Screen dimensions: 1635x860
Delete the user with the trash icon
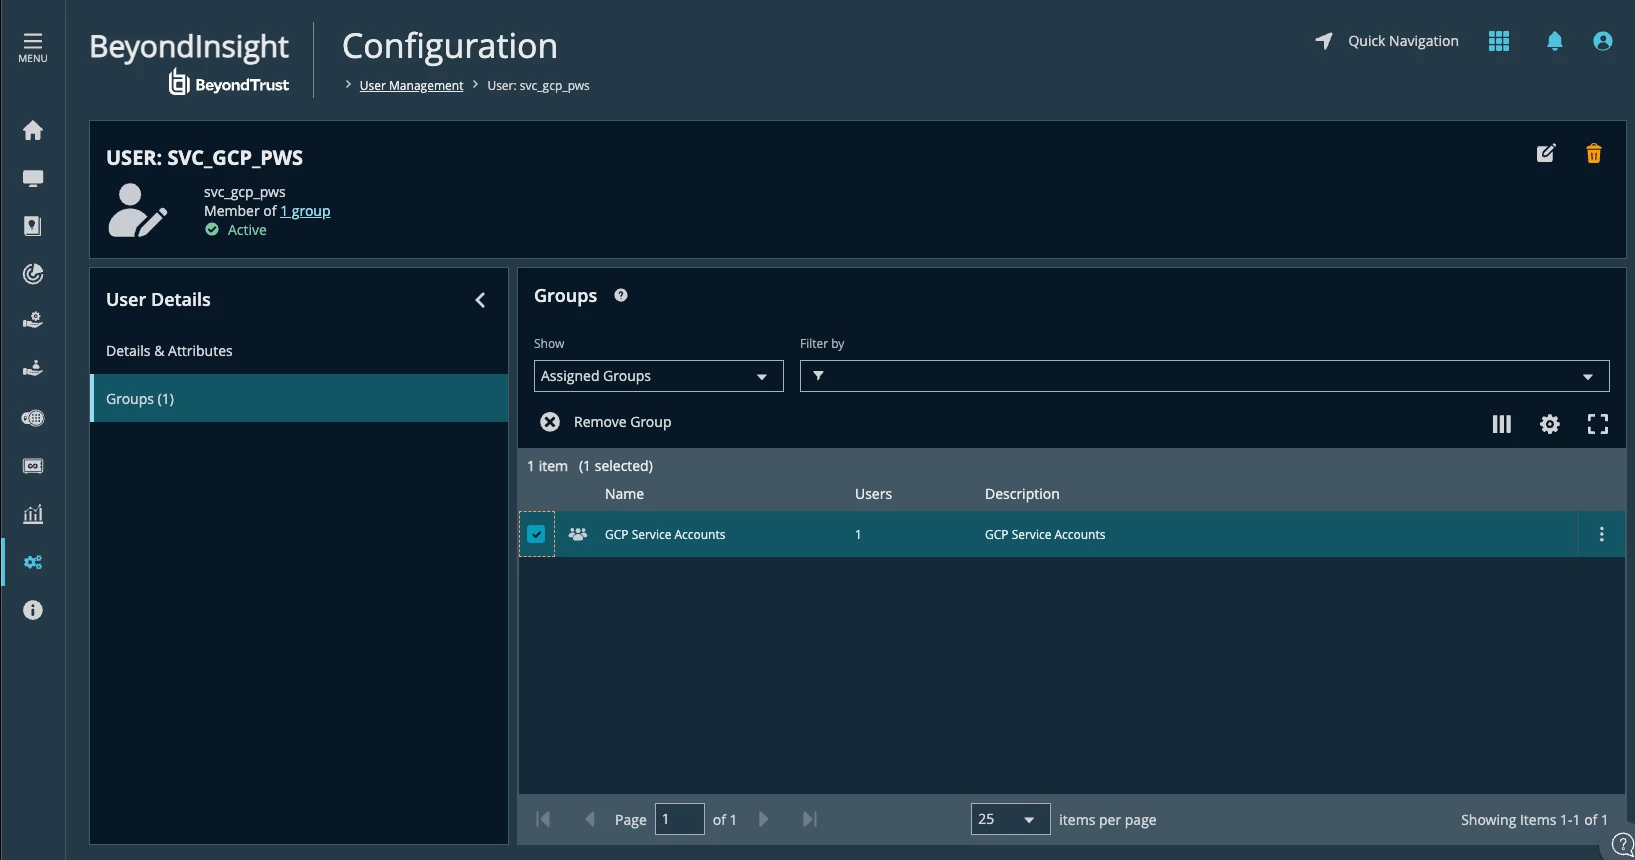coord(1594,153)
